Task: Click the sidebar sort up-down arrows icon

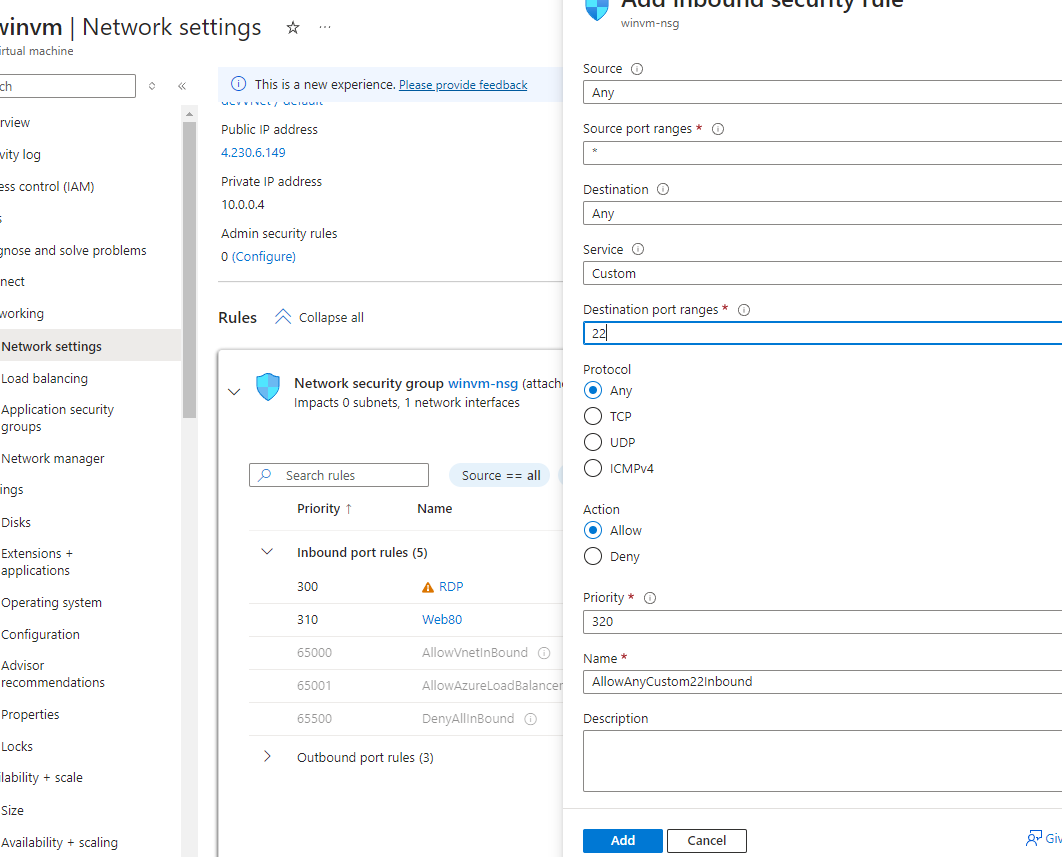Action: [x=152, y=86]
